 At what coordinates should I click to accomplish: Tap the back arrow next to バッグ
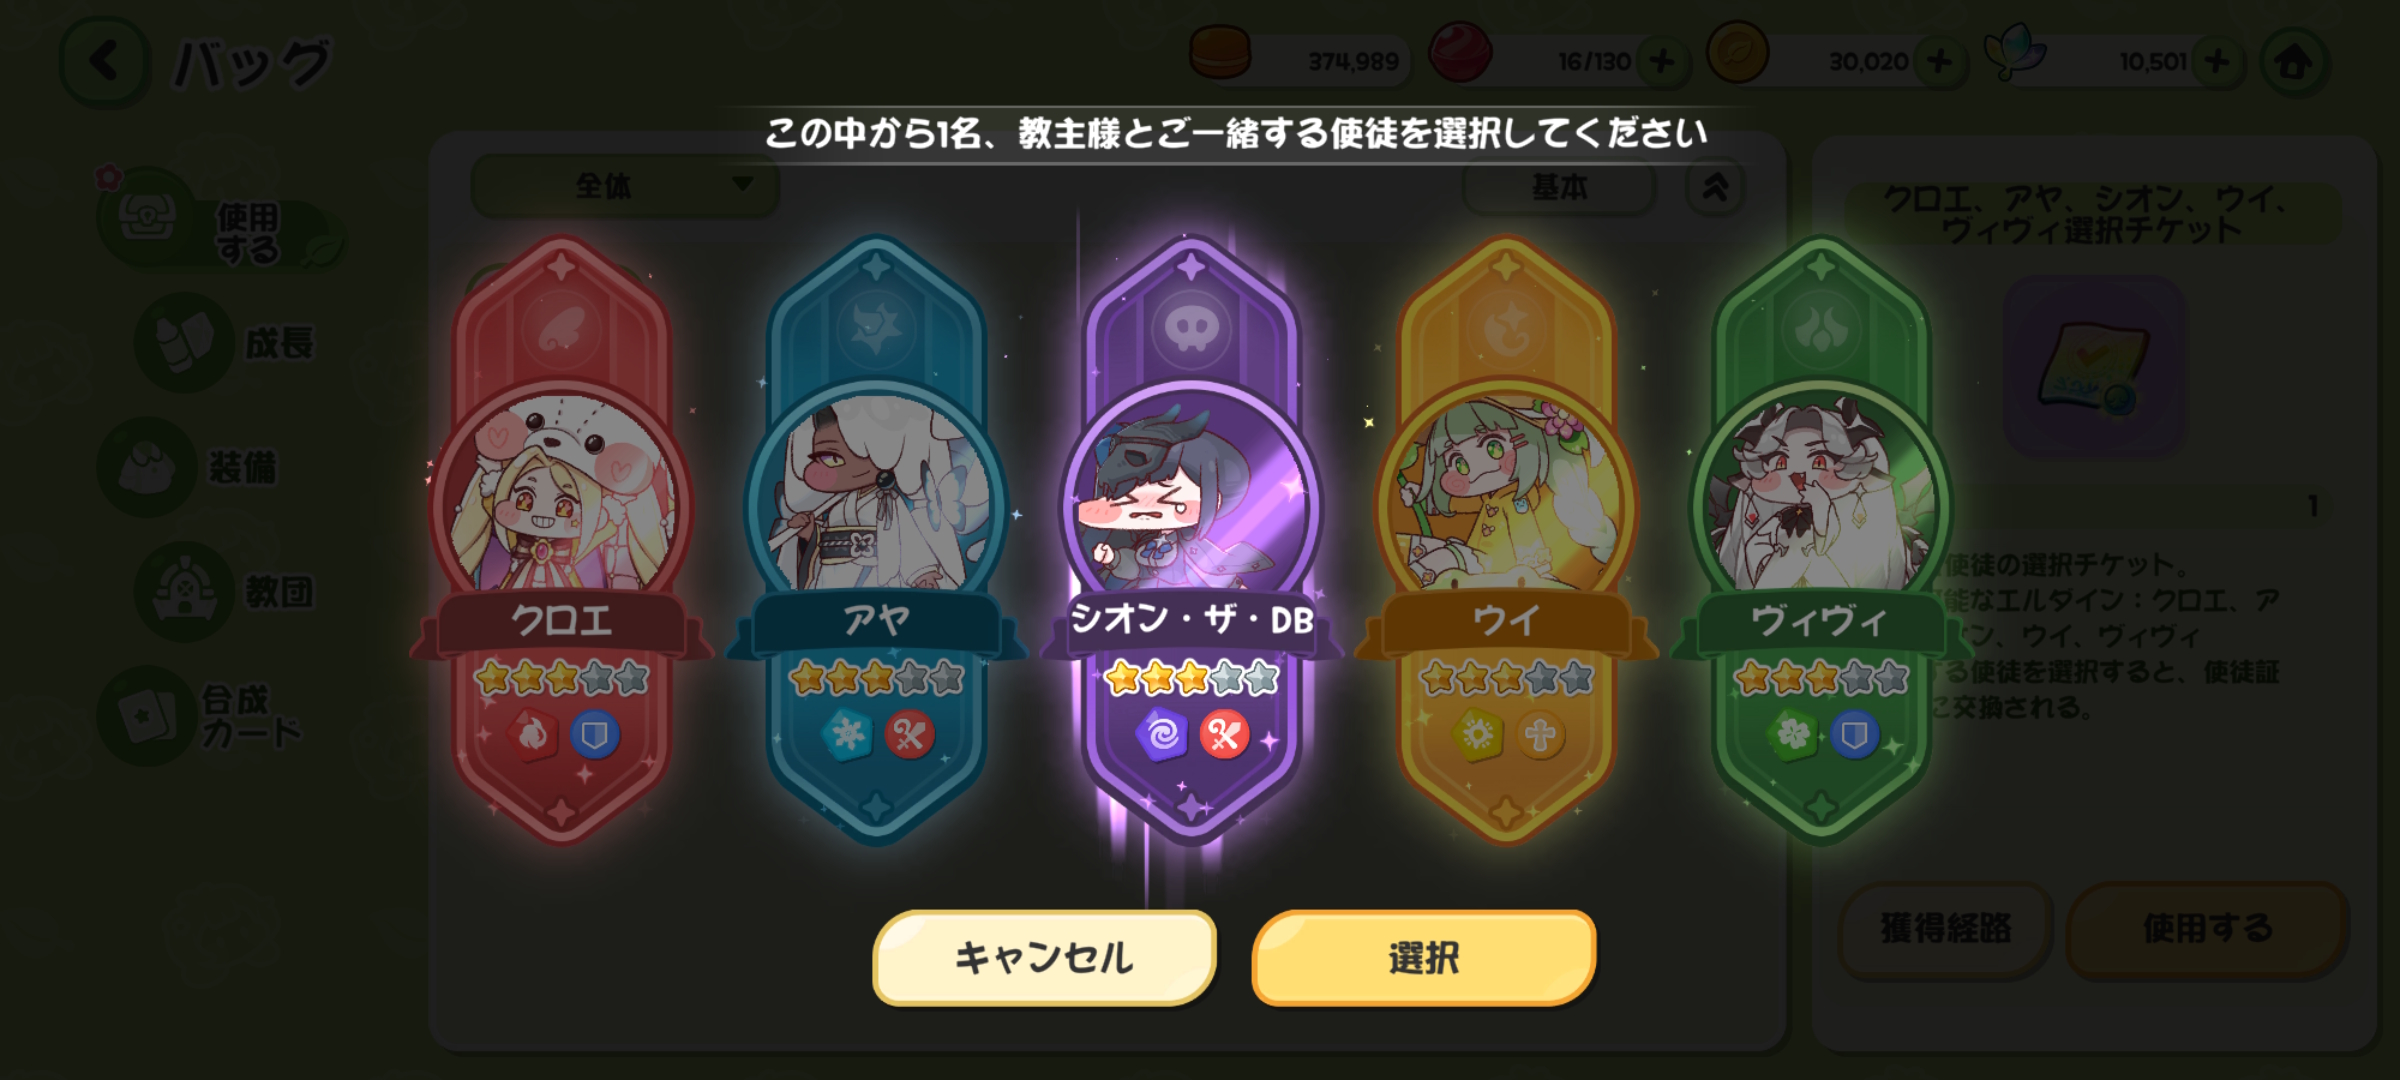[105, 62]
